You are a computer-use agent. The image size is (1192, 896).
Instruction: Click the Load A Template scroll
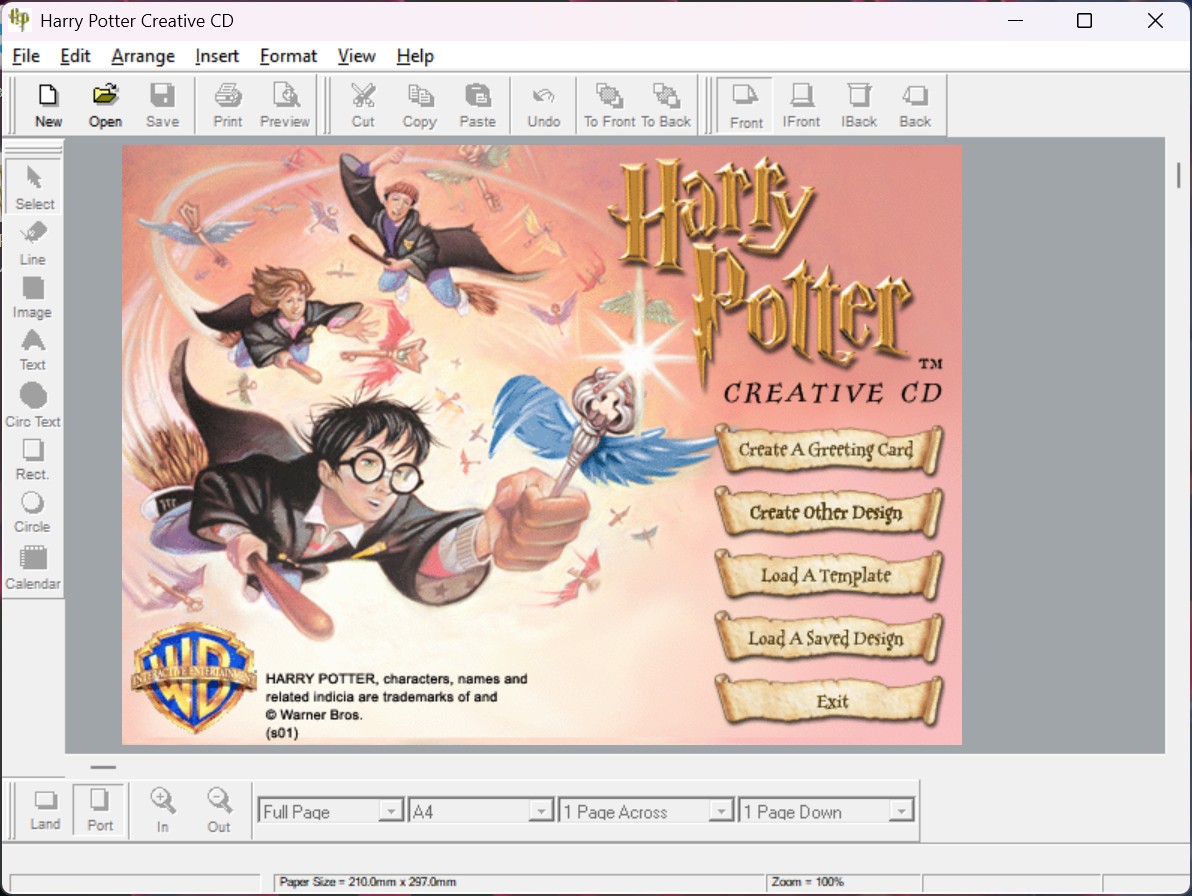coord(826,576)
